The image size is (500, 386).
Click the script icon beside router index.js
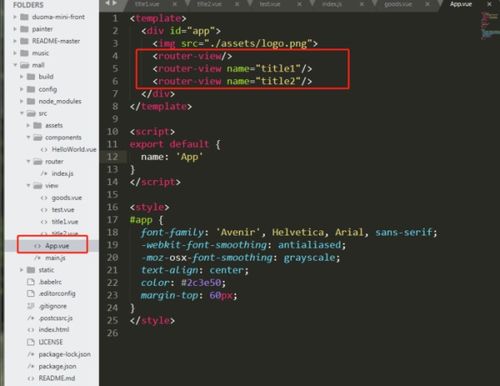[x=44, y=174]
